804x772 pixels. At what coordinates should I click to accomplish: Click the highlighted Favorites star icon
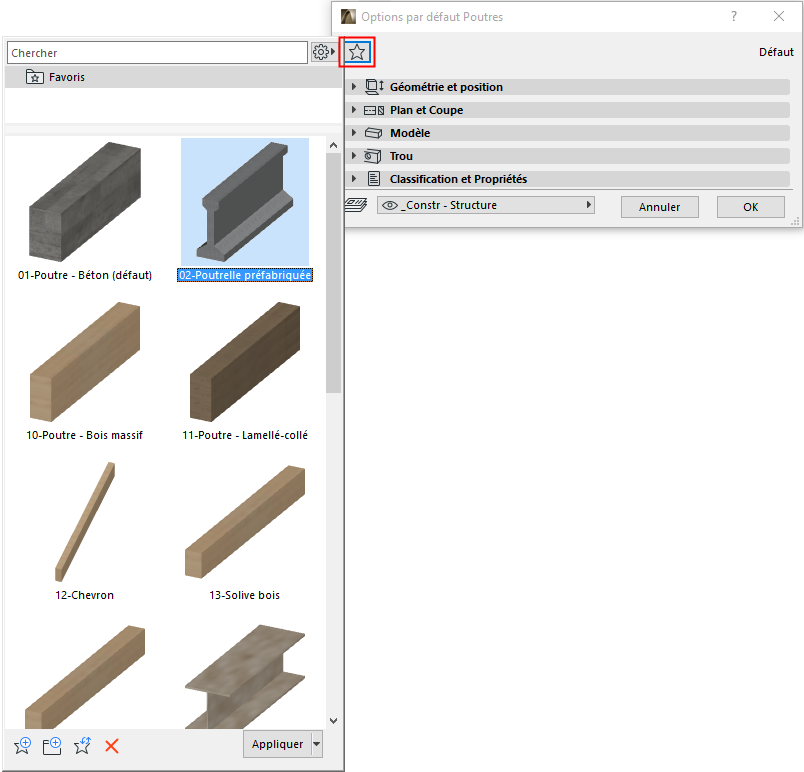pos(357,52)
